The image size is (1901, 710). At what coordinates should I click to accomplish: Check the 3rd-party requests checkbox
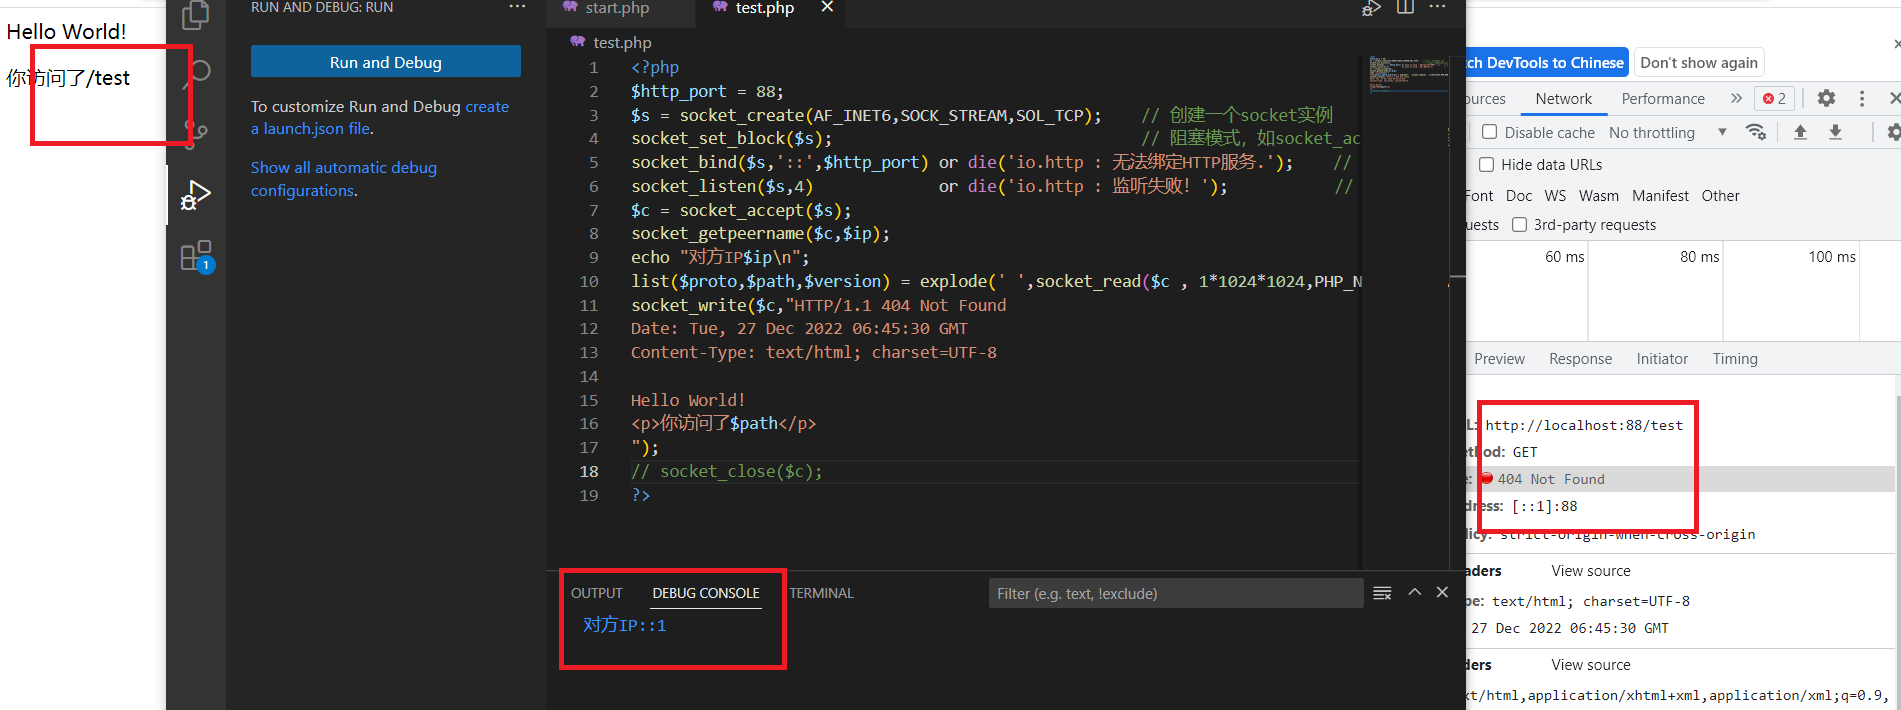coord(1520,225)
